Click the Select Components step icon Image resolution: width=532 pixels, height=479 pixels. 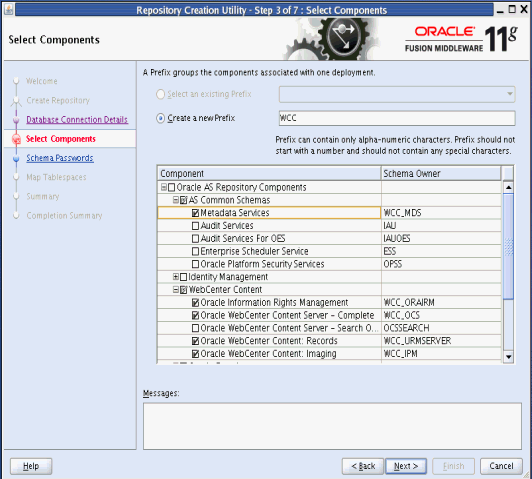pyautogui.click(x=16, y=139)
